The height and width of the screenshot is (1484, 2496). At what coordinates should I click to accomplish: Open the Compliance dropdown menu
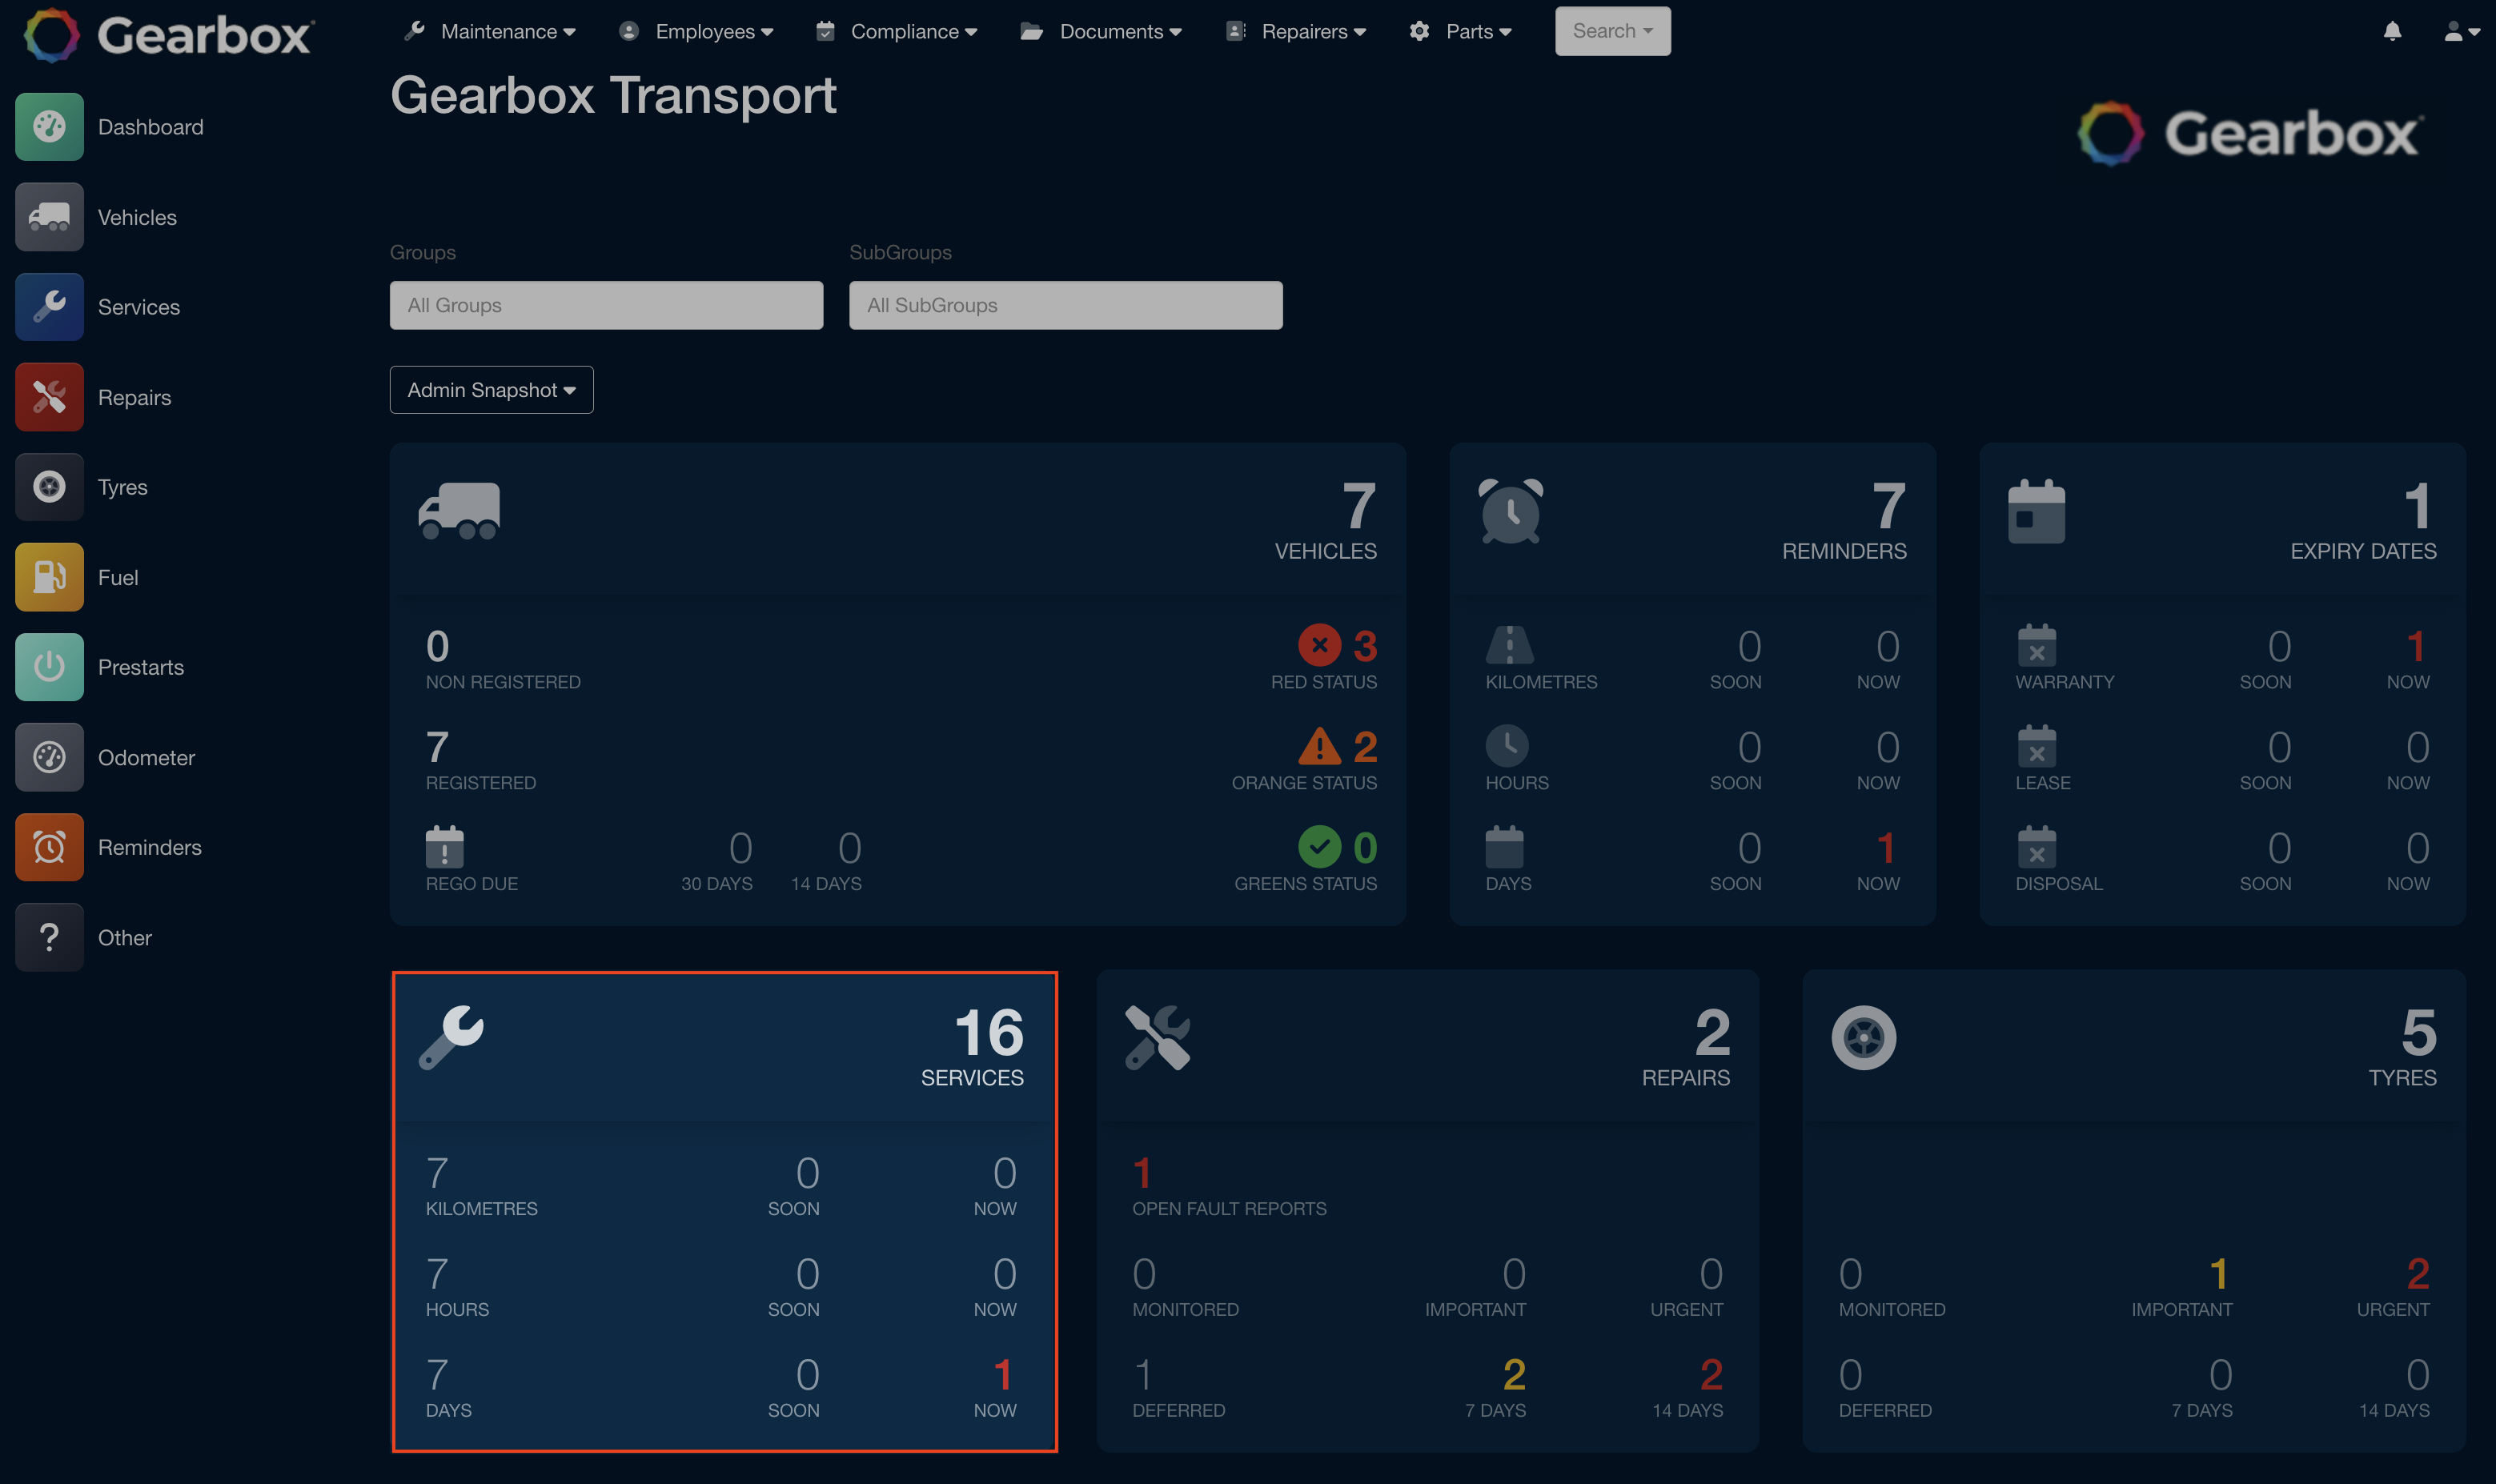click(x=896, y=31)
